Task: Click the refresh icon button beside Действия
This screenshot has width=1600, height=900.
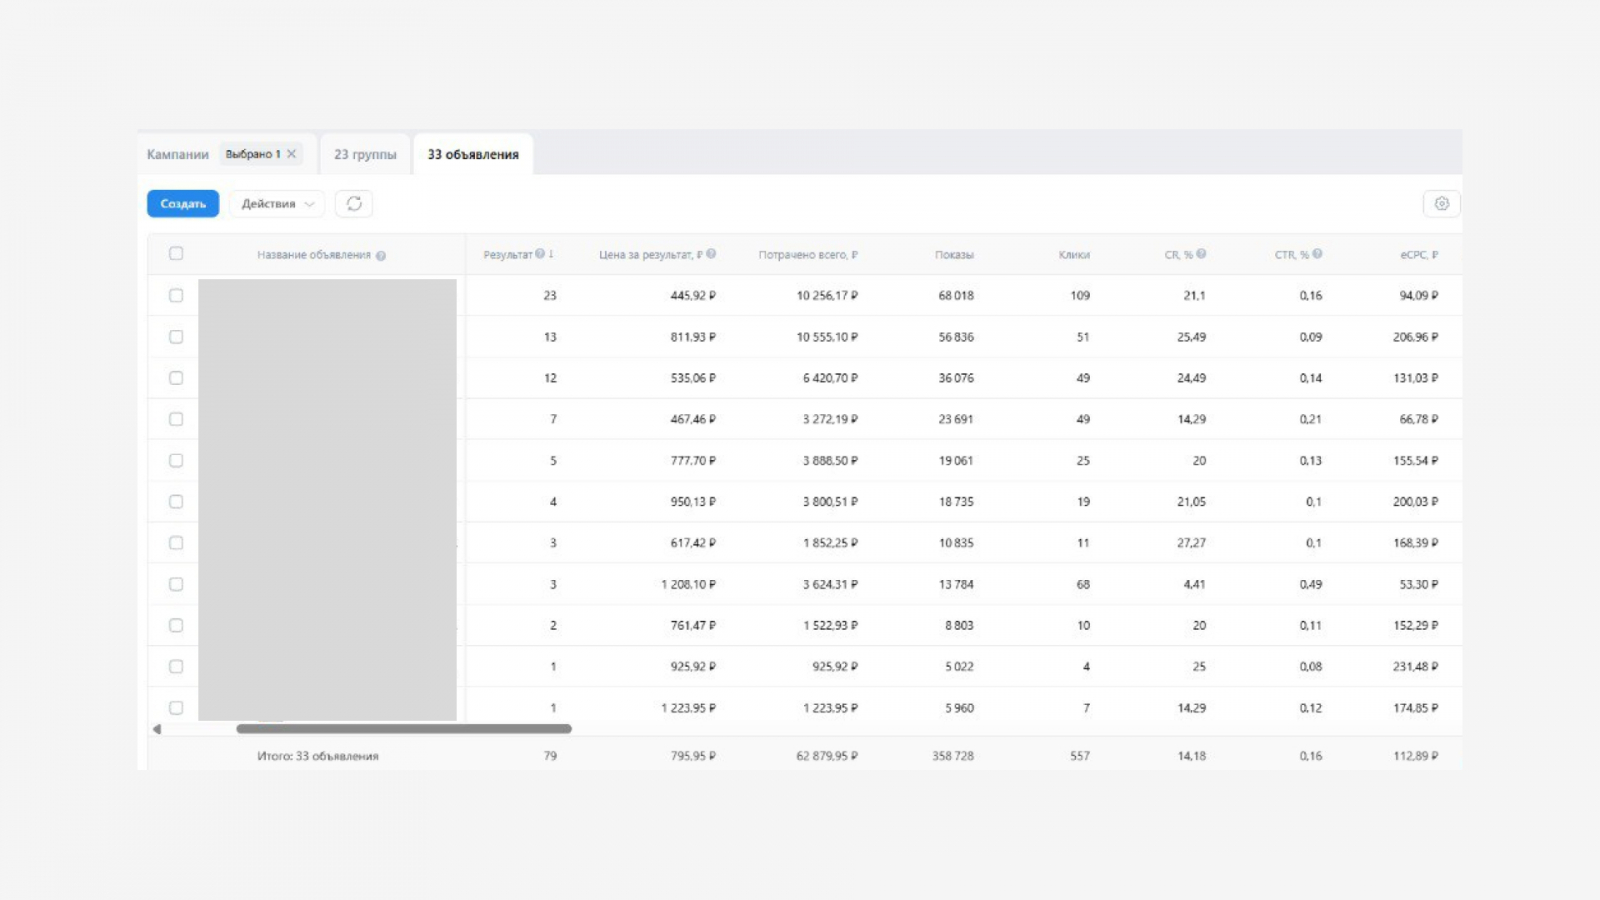Action: pyautogui.click(x=354, y=204)
